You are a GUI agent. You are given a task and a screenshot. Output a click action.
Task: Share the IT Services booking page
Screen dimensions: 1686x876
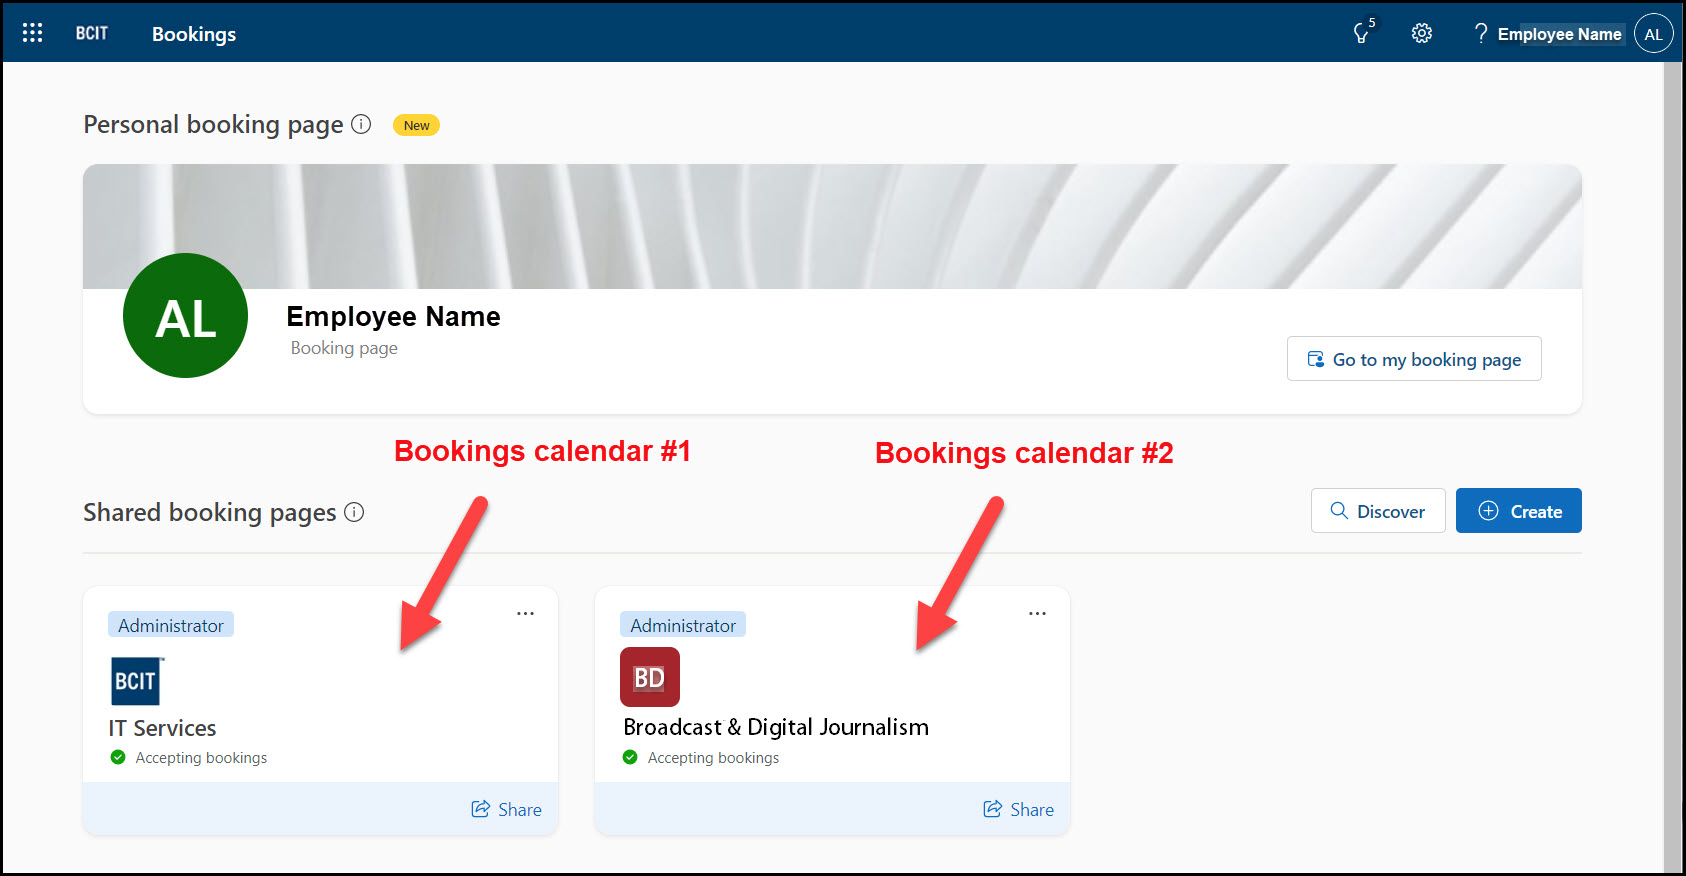click(507, 809)
